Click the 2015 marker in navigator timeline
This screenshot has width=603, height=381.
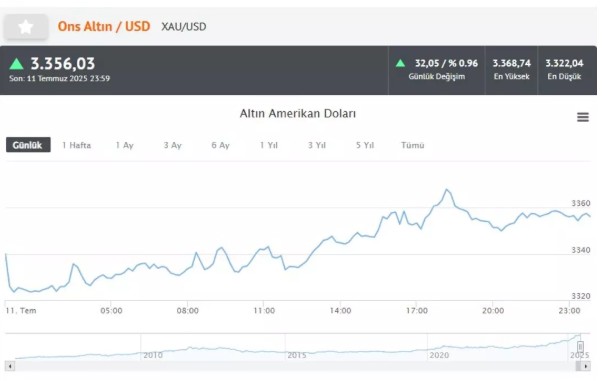(297, 355)
